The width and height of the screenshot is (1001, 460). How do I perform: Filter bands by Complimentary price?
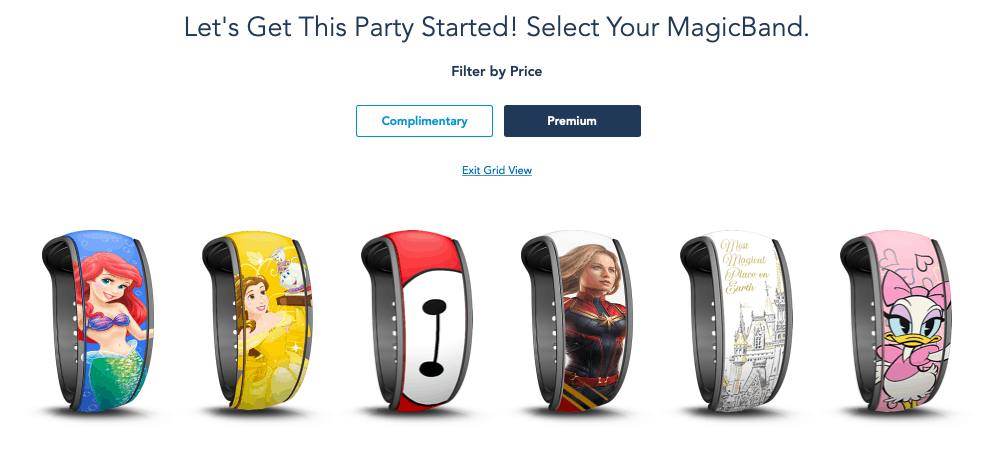[x=425, y=121]
